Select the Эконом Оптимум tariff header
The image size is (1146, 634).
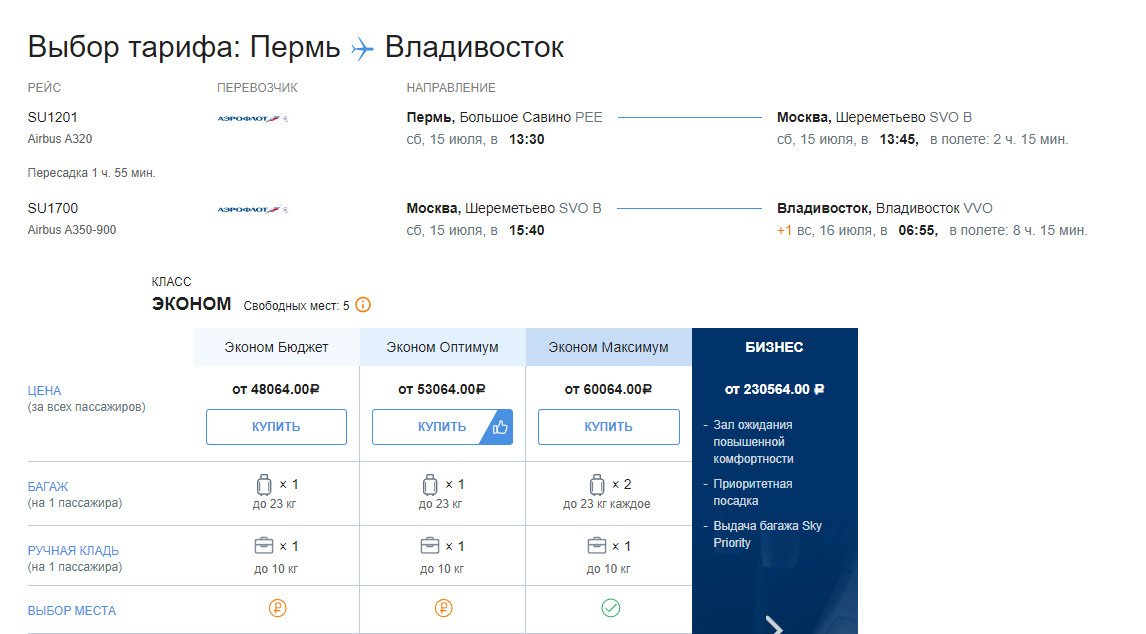click(x=443, y=347)
